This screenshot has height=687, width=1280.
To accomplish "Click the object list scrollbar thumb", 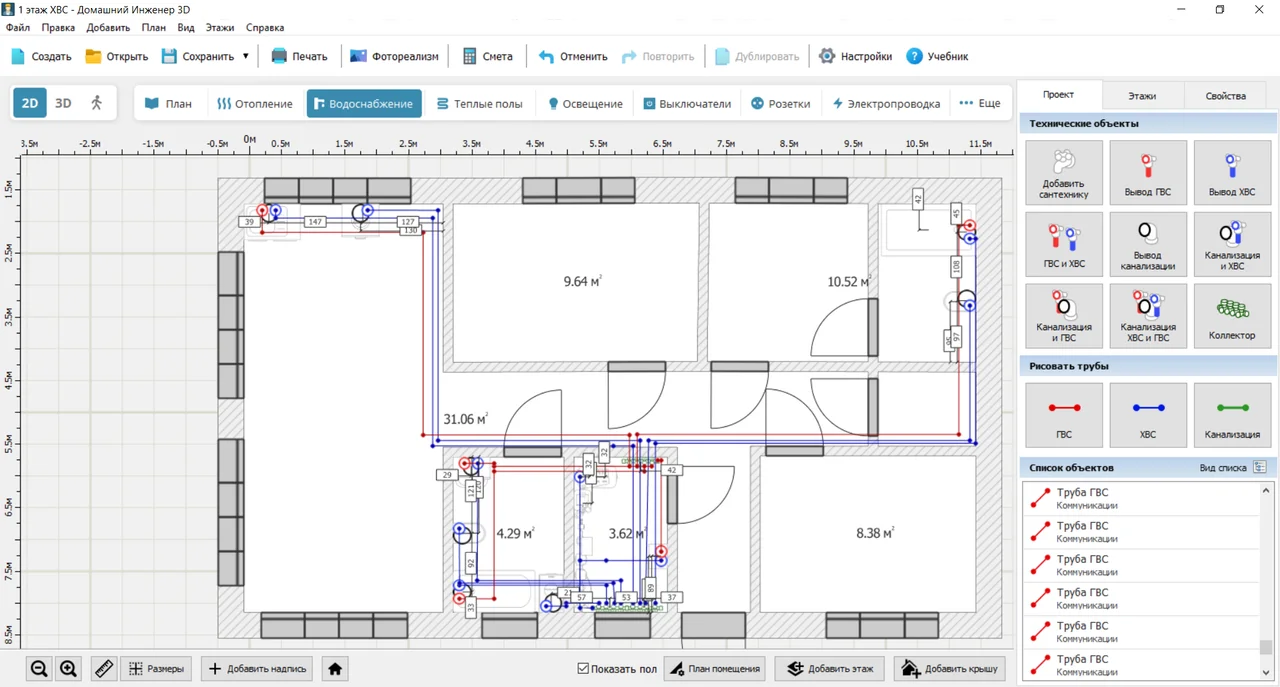I will [x=1266, y=647].
